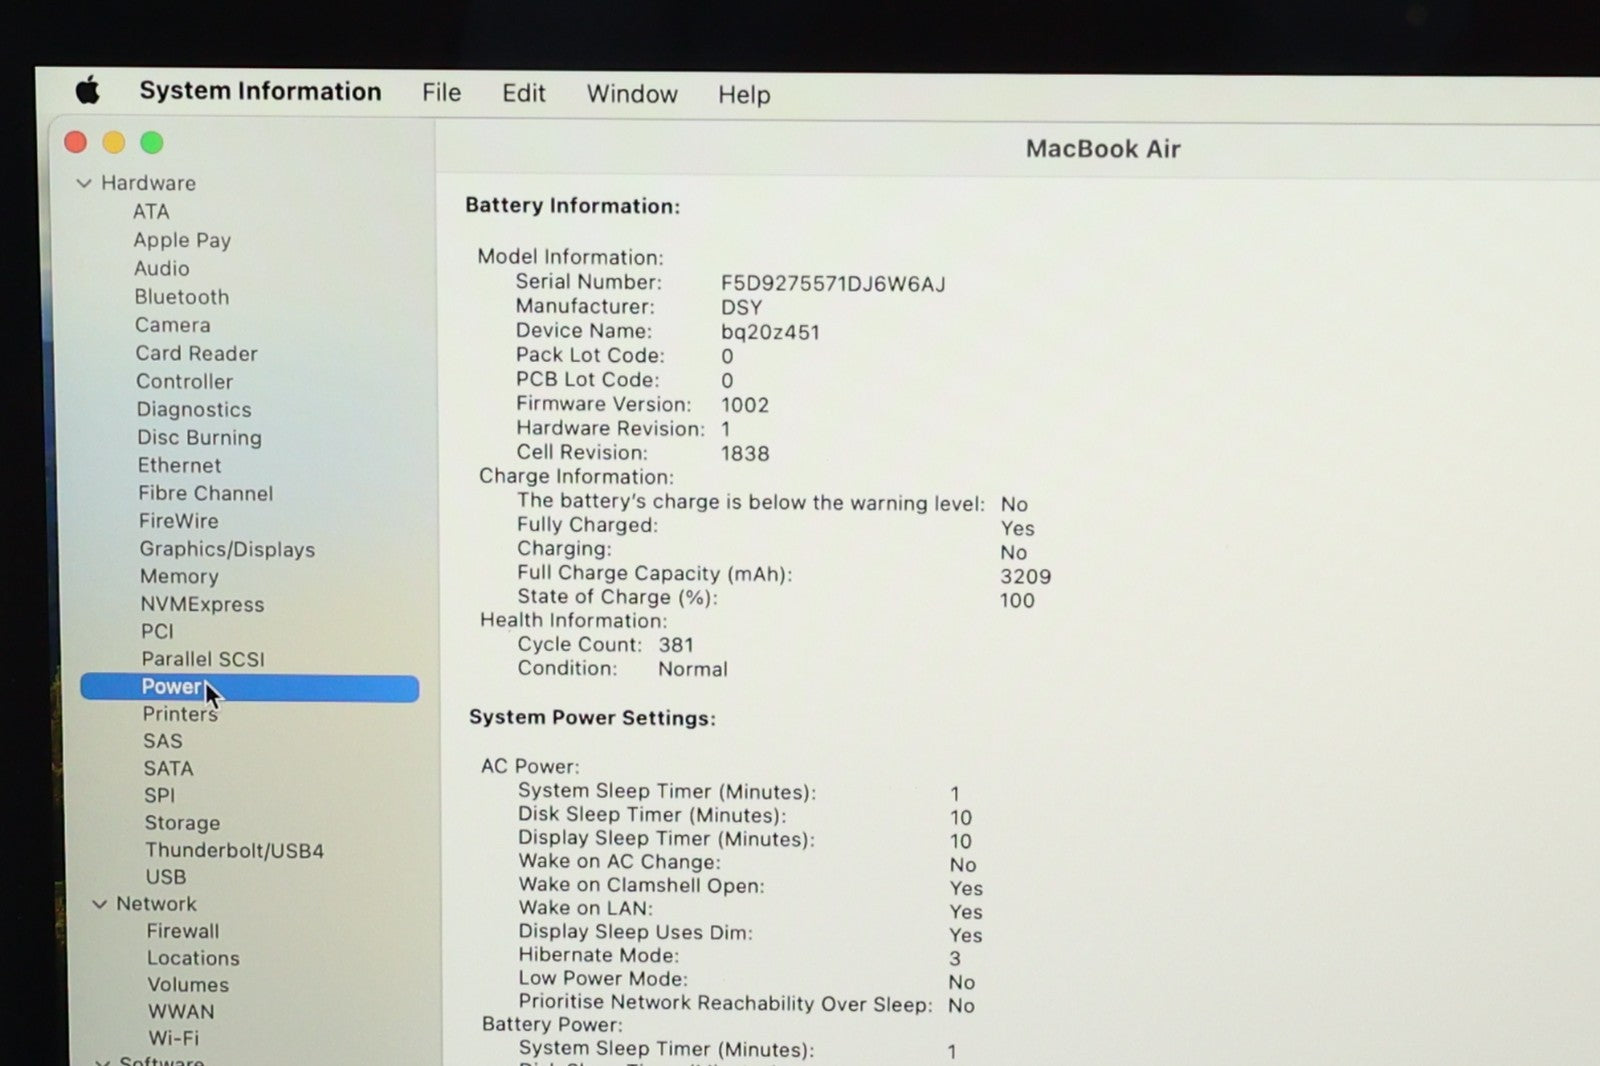The image size is (1600, 1066).
Task: Open the Edit menu
Action: coord(523,94)
